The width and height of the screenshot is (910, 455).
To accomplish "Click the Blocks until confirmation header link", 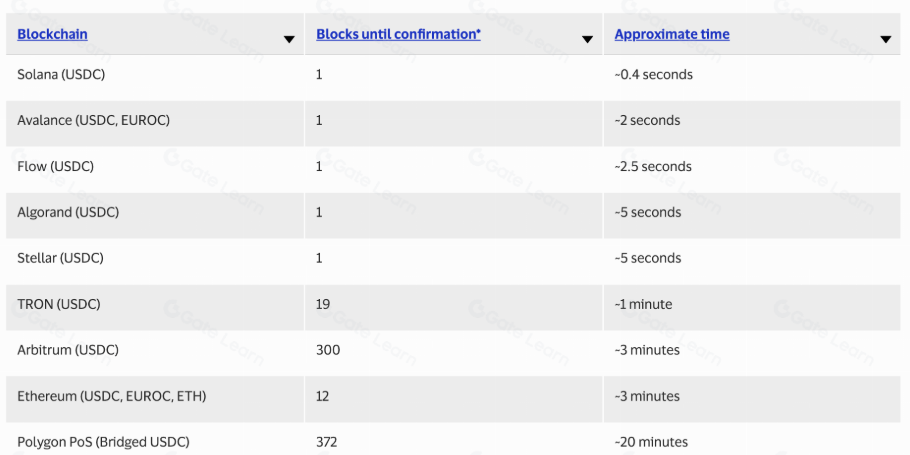I will coord(398,34).
